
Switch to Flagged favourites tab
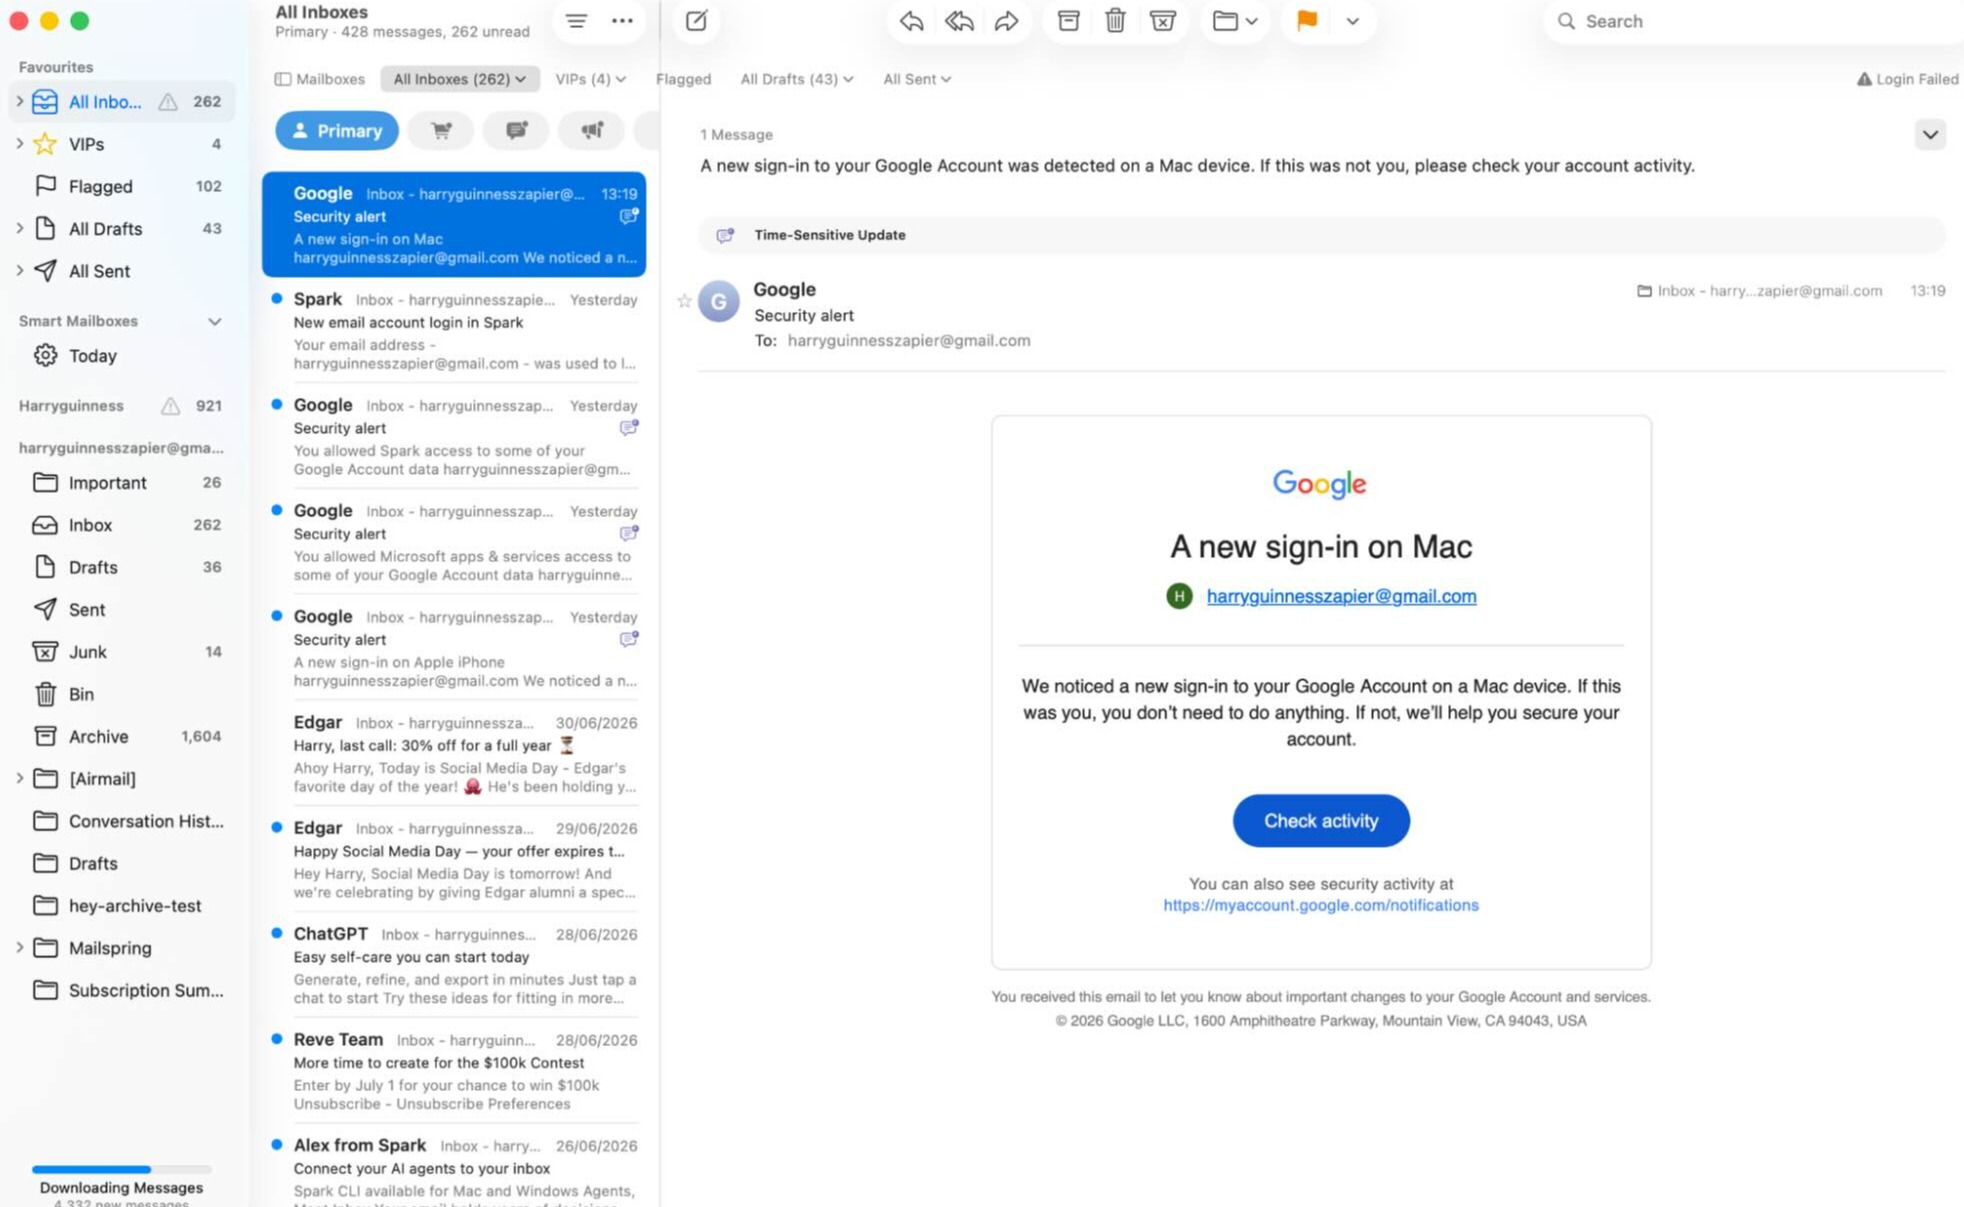tap(683, 79)
